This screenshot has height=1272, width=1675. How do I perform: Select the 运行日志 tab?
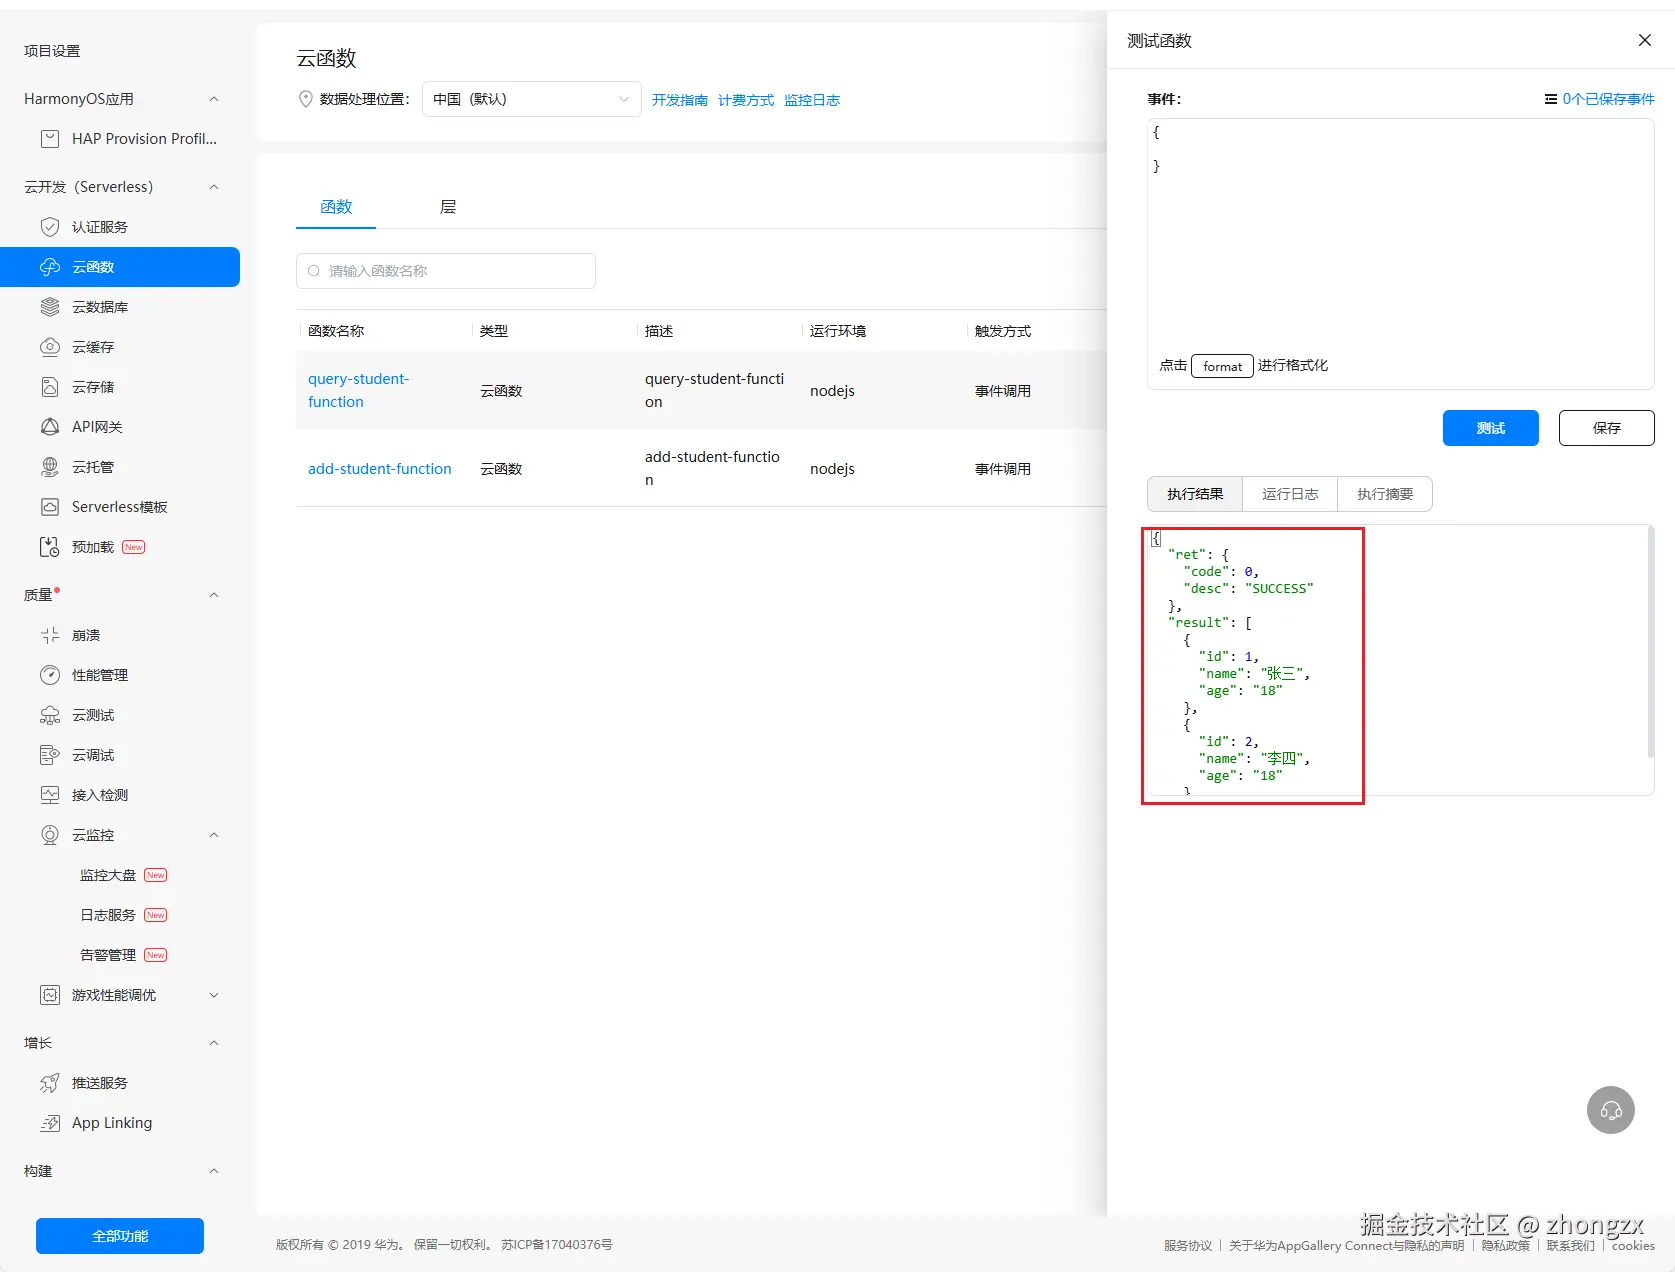[x=1290, y=494]
